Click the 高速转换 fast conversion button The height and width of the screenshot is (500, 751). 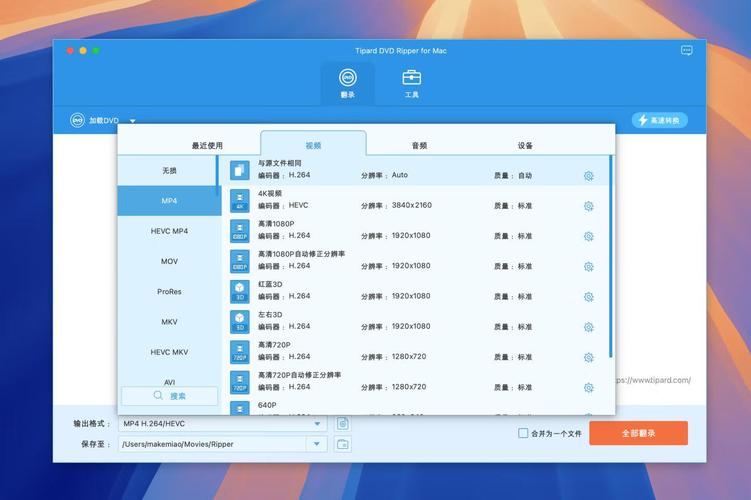(x=660, y=120)
